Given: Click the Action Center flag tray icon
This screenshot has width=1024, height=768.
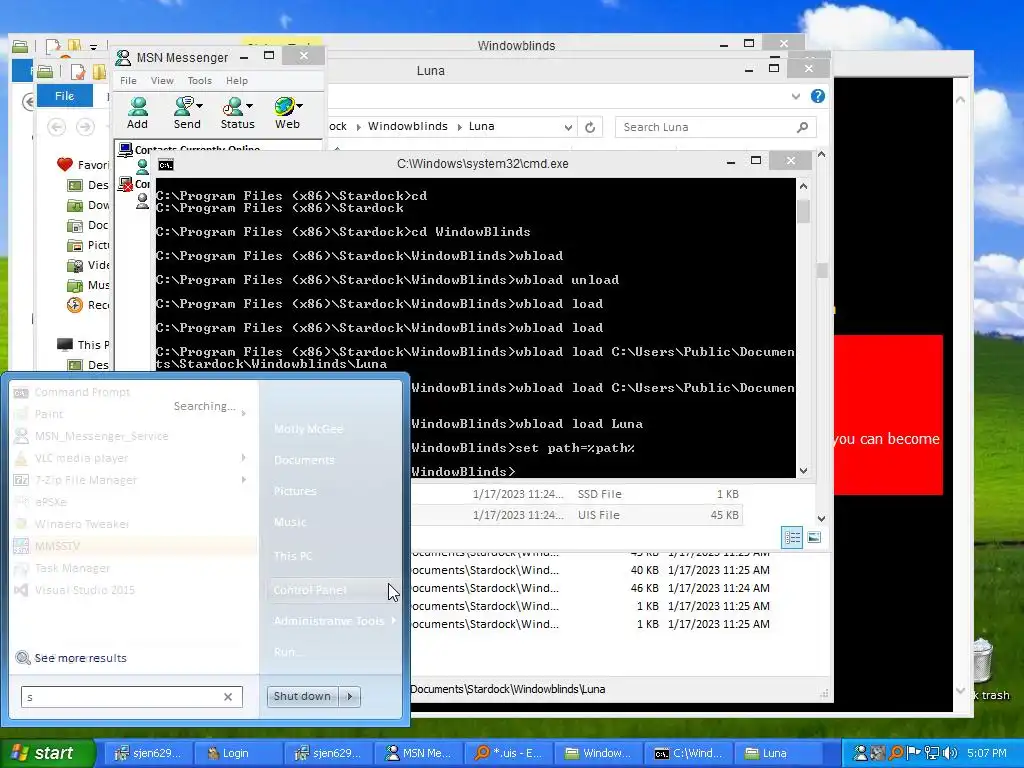Looking at the screenshot, I should 914,753.
